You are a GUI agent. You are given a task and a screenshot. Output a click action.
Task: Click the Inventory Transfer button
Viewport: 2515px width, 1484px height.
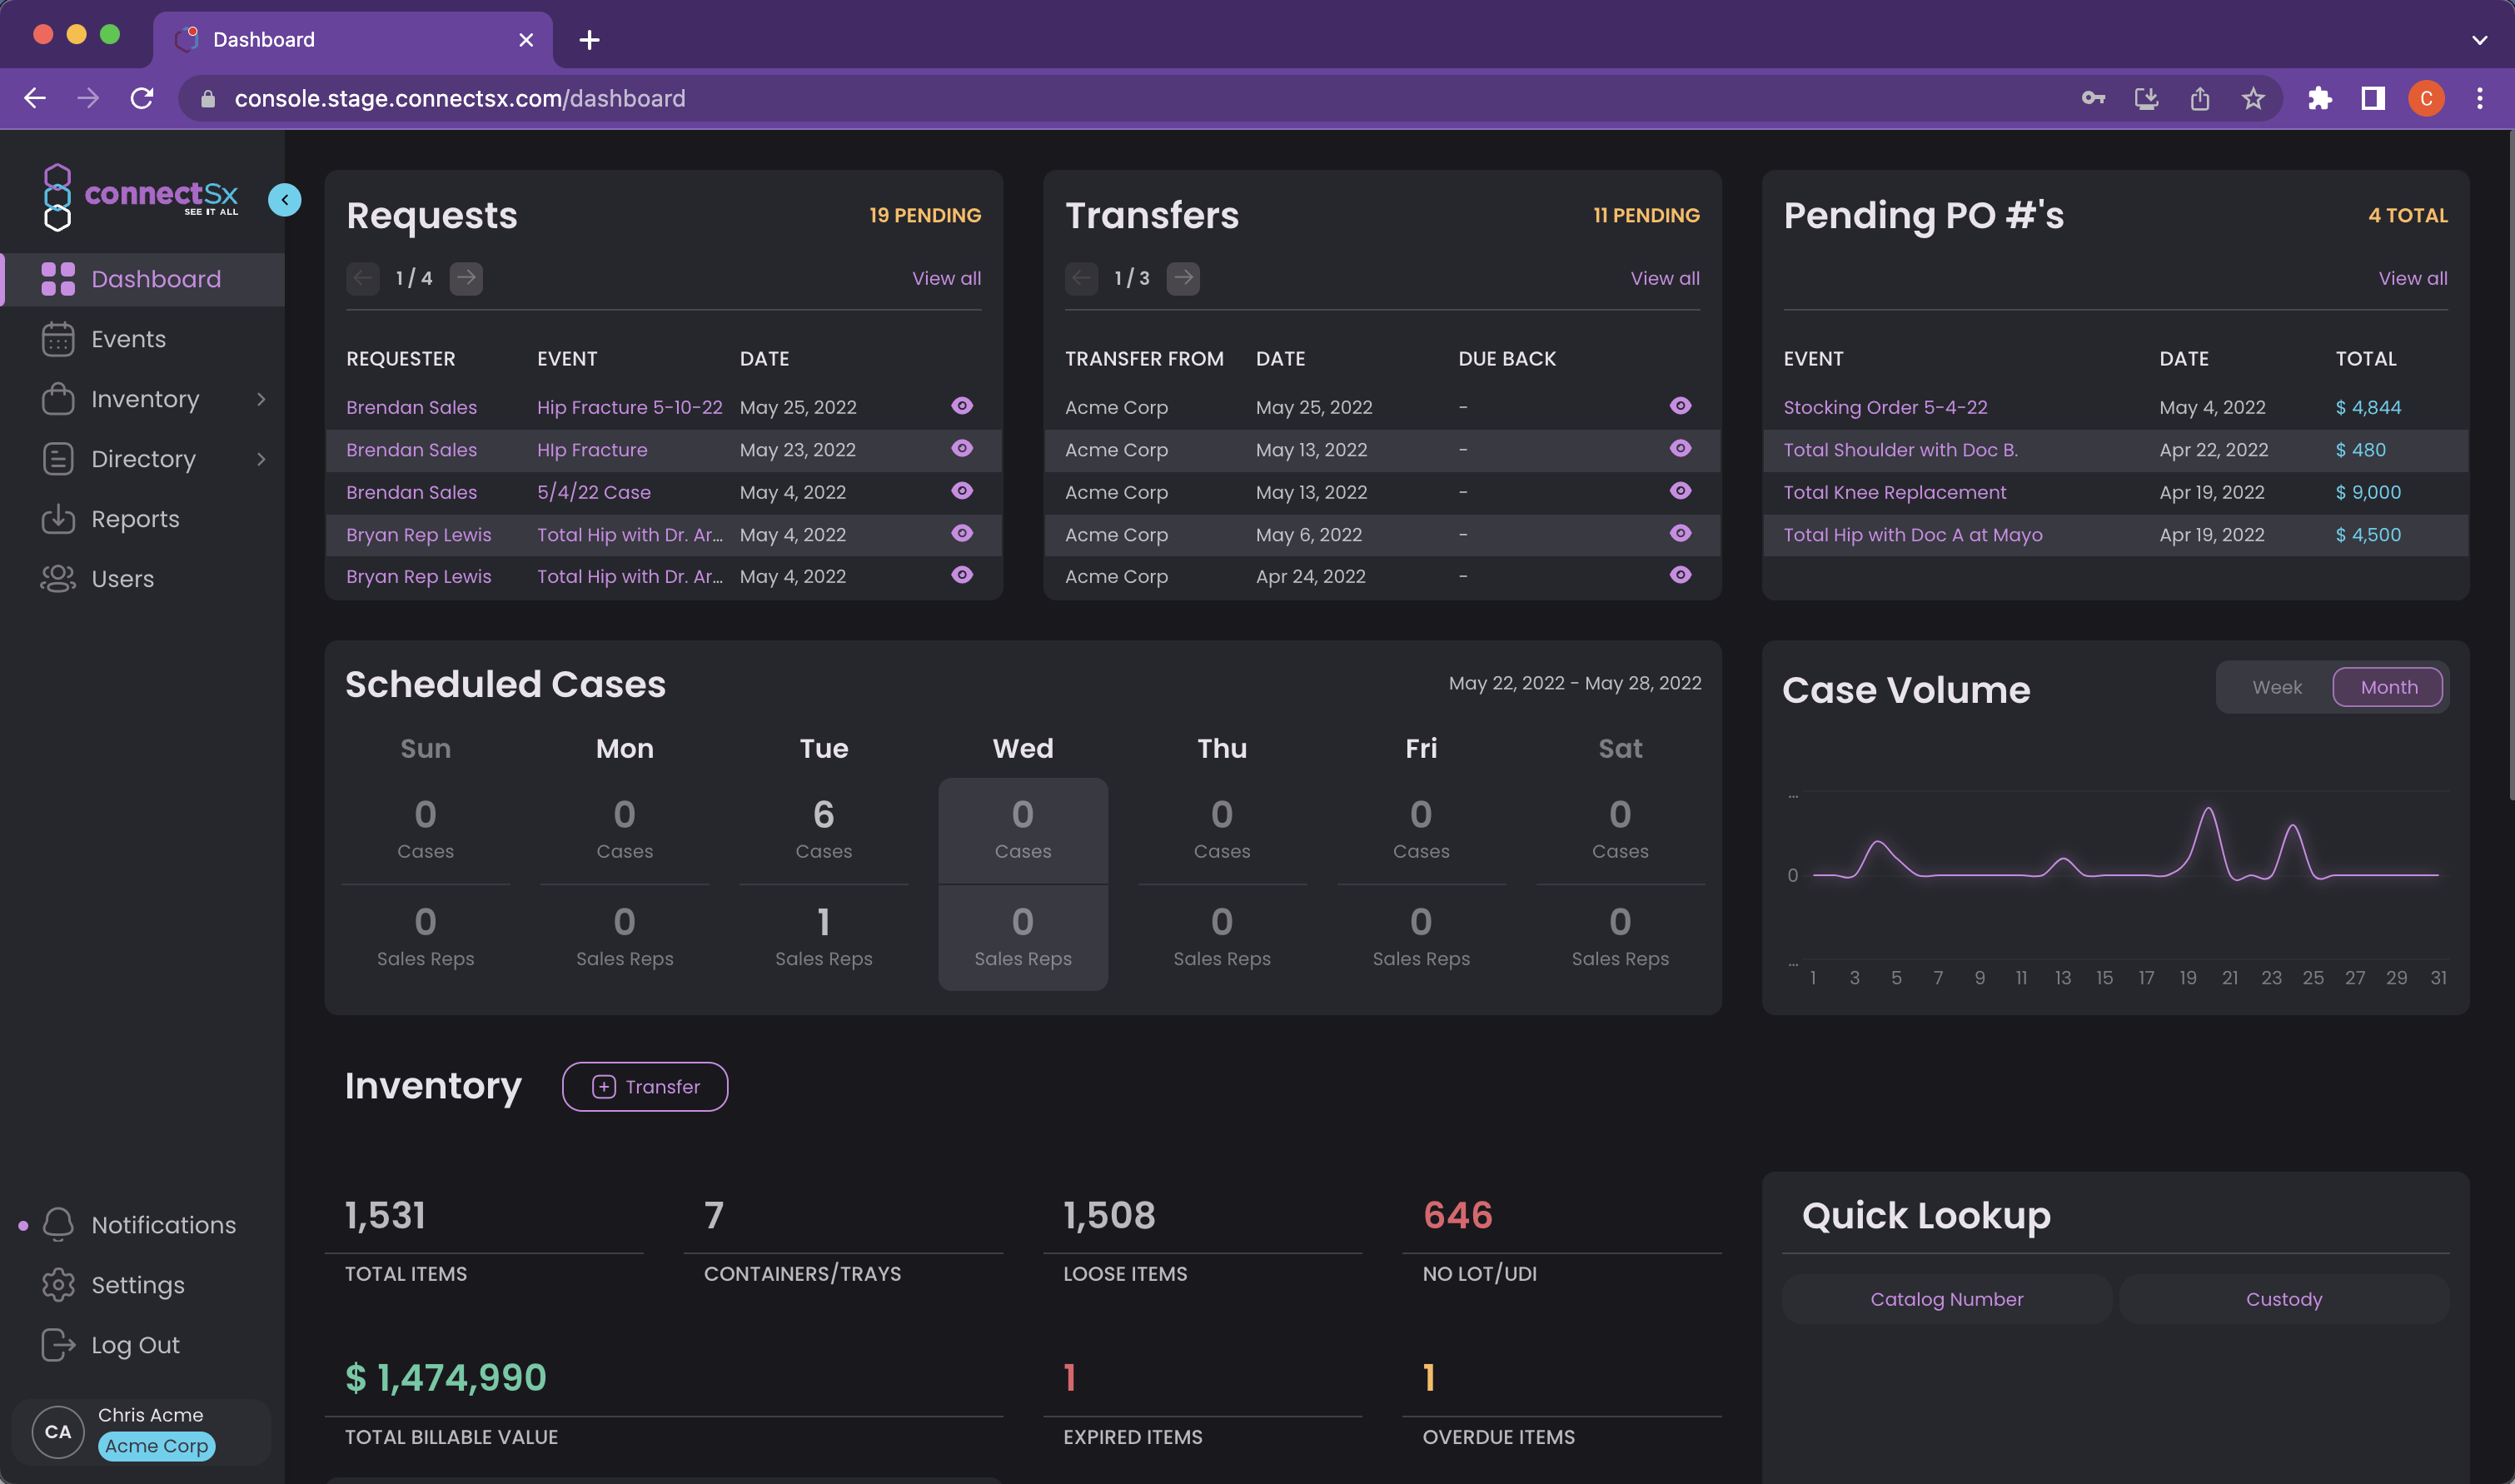[645, 1087]
